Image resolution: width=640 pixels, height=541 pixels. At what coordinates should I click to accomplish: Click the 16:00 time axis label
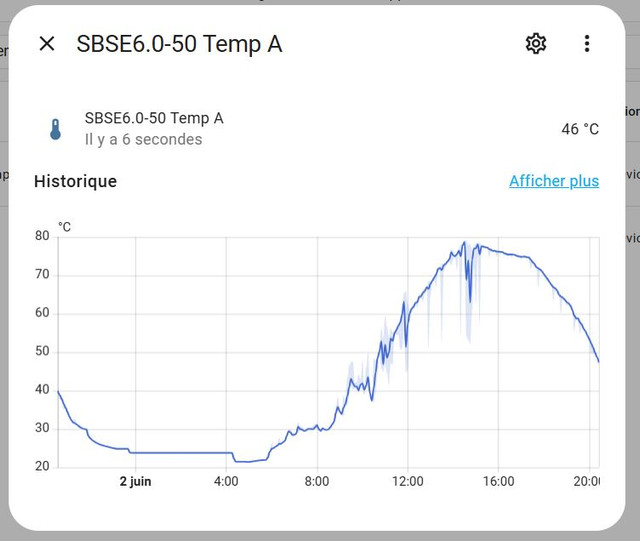498,481
